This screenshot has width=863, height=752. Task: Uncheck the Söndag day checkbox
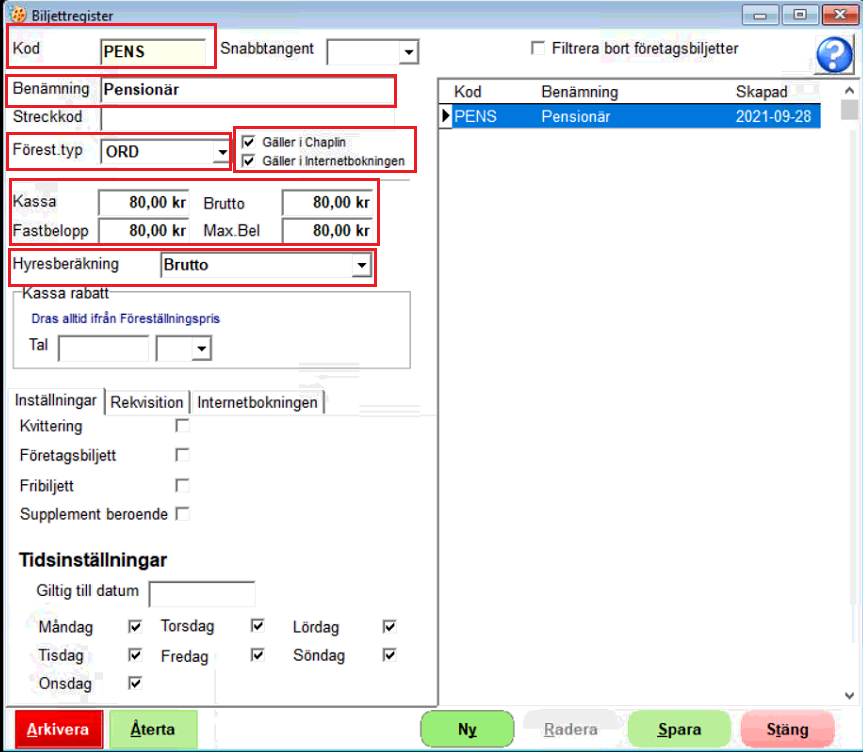coord(389,655)
